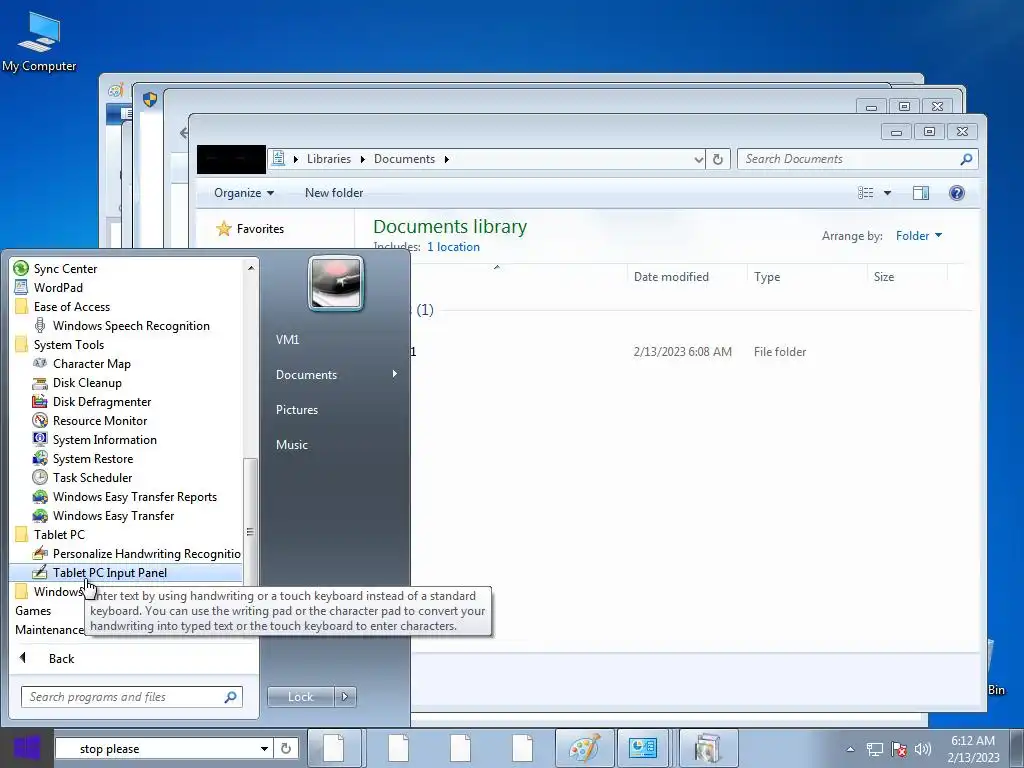
Task: Open the clock showing 6:12 AM
Action: pos(973,749)
